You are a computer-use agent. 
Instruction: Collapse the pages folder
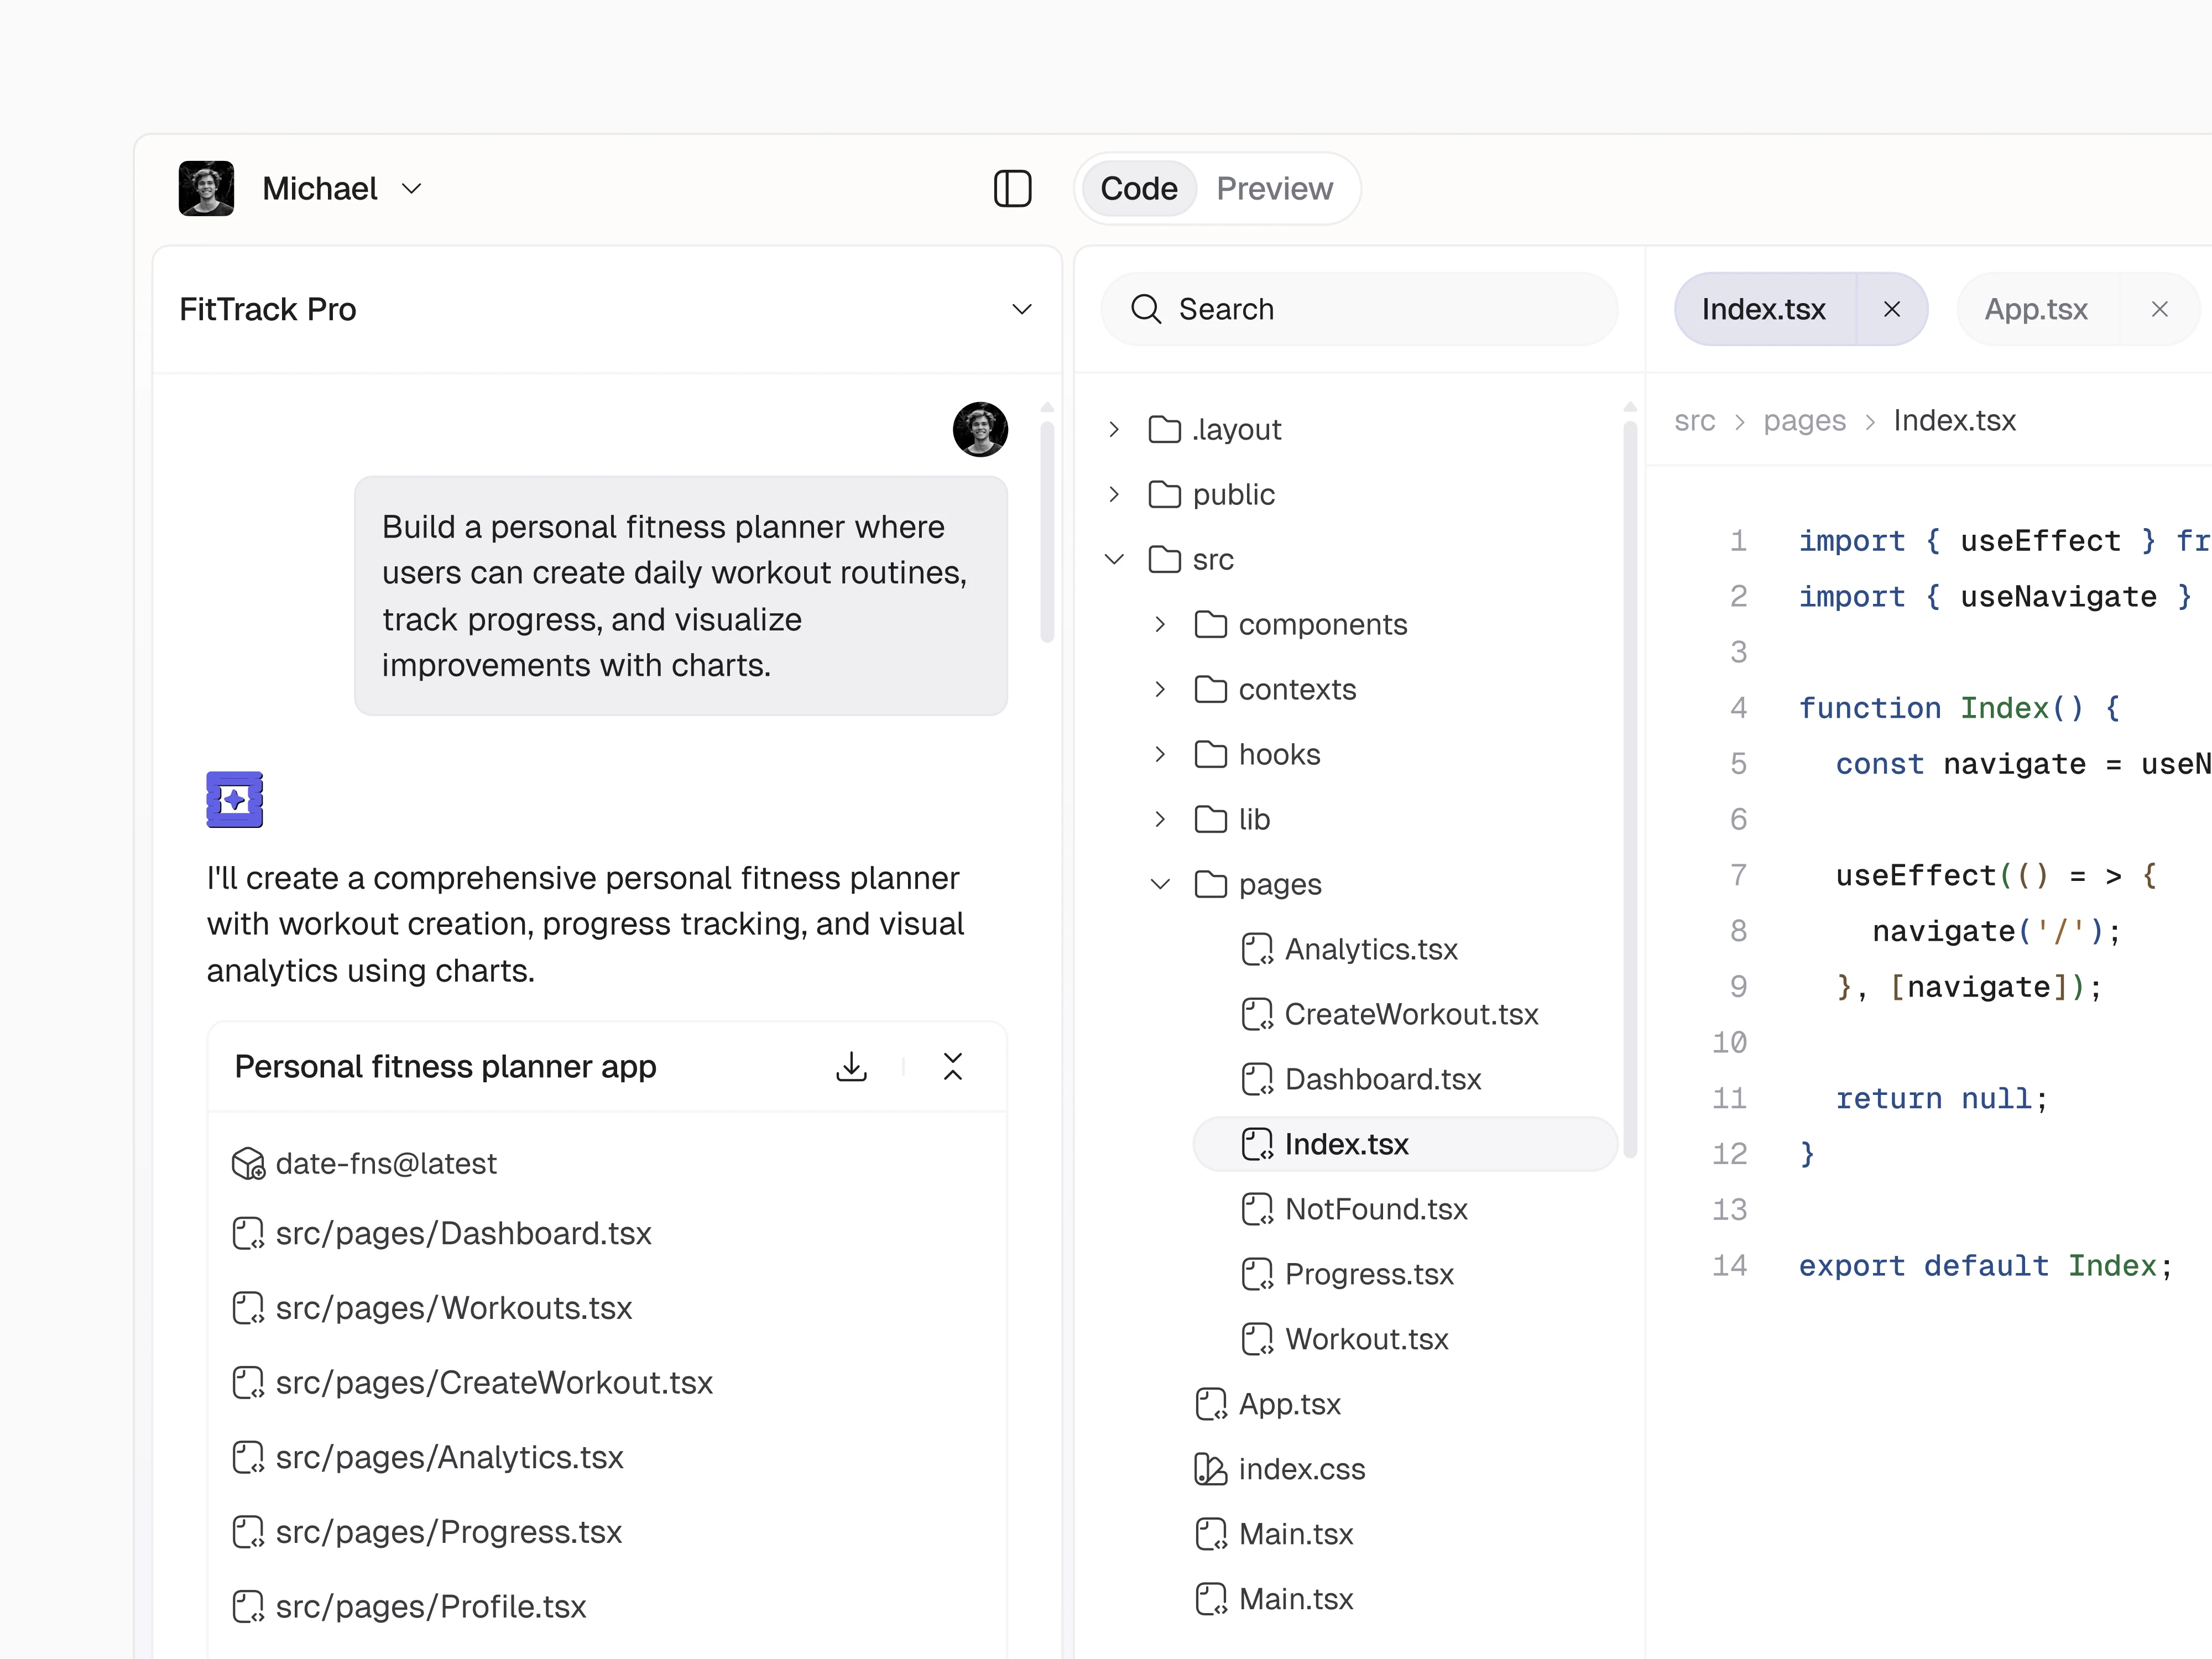[1160, 884]
